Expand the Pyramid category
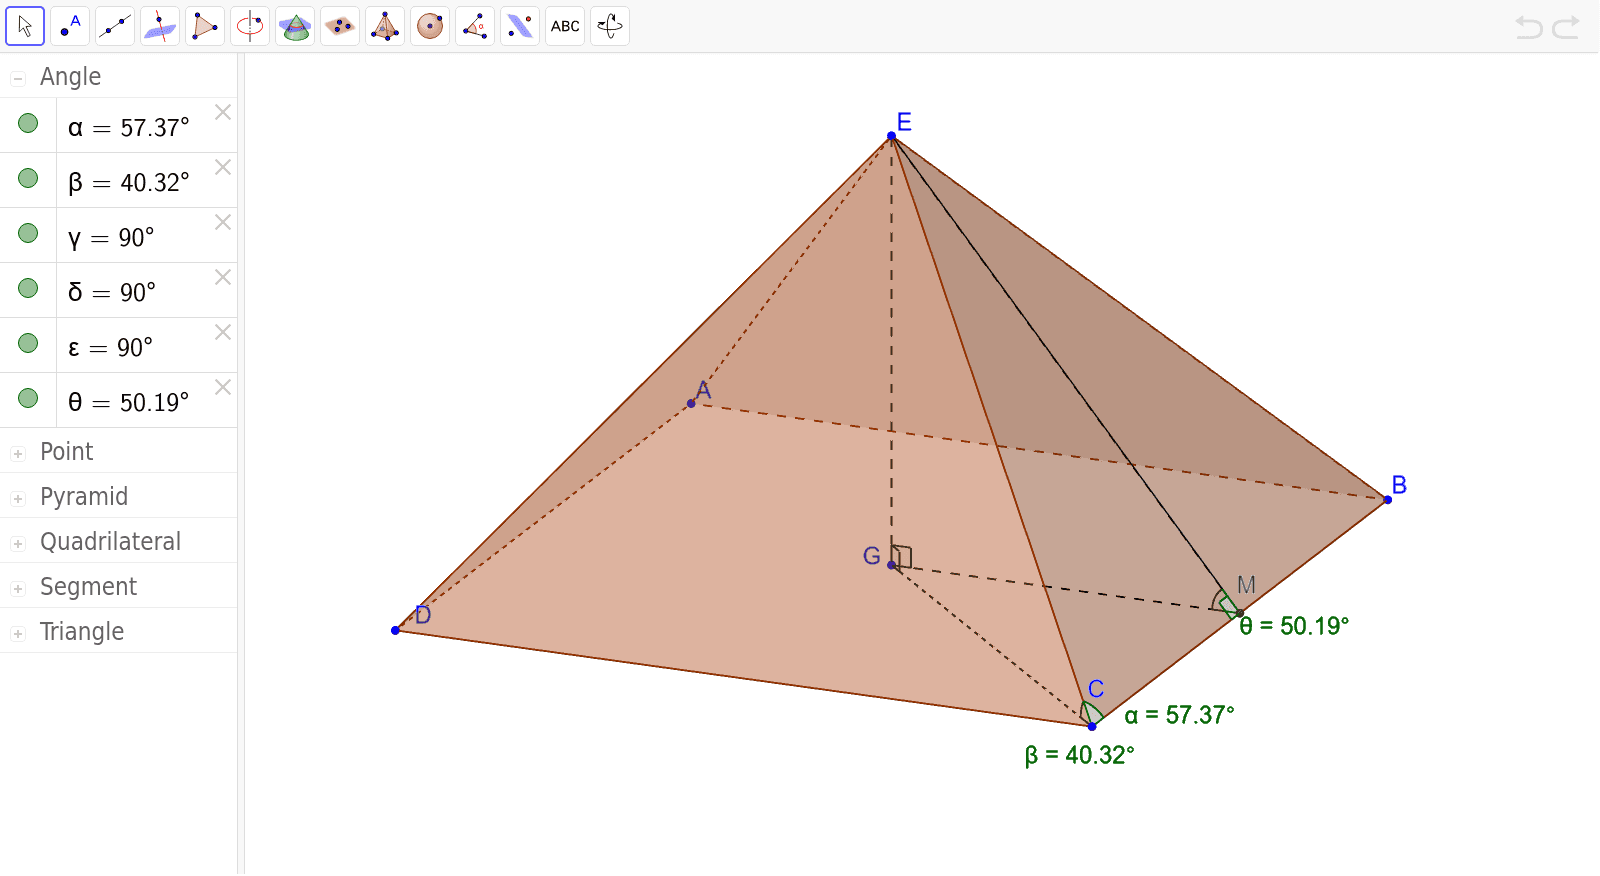 click(18, 498)
